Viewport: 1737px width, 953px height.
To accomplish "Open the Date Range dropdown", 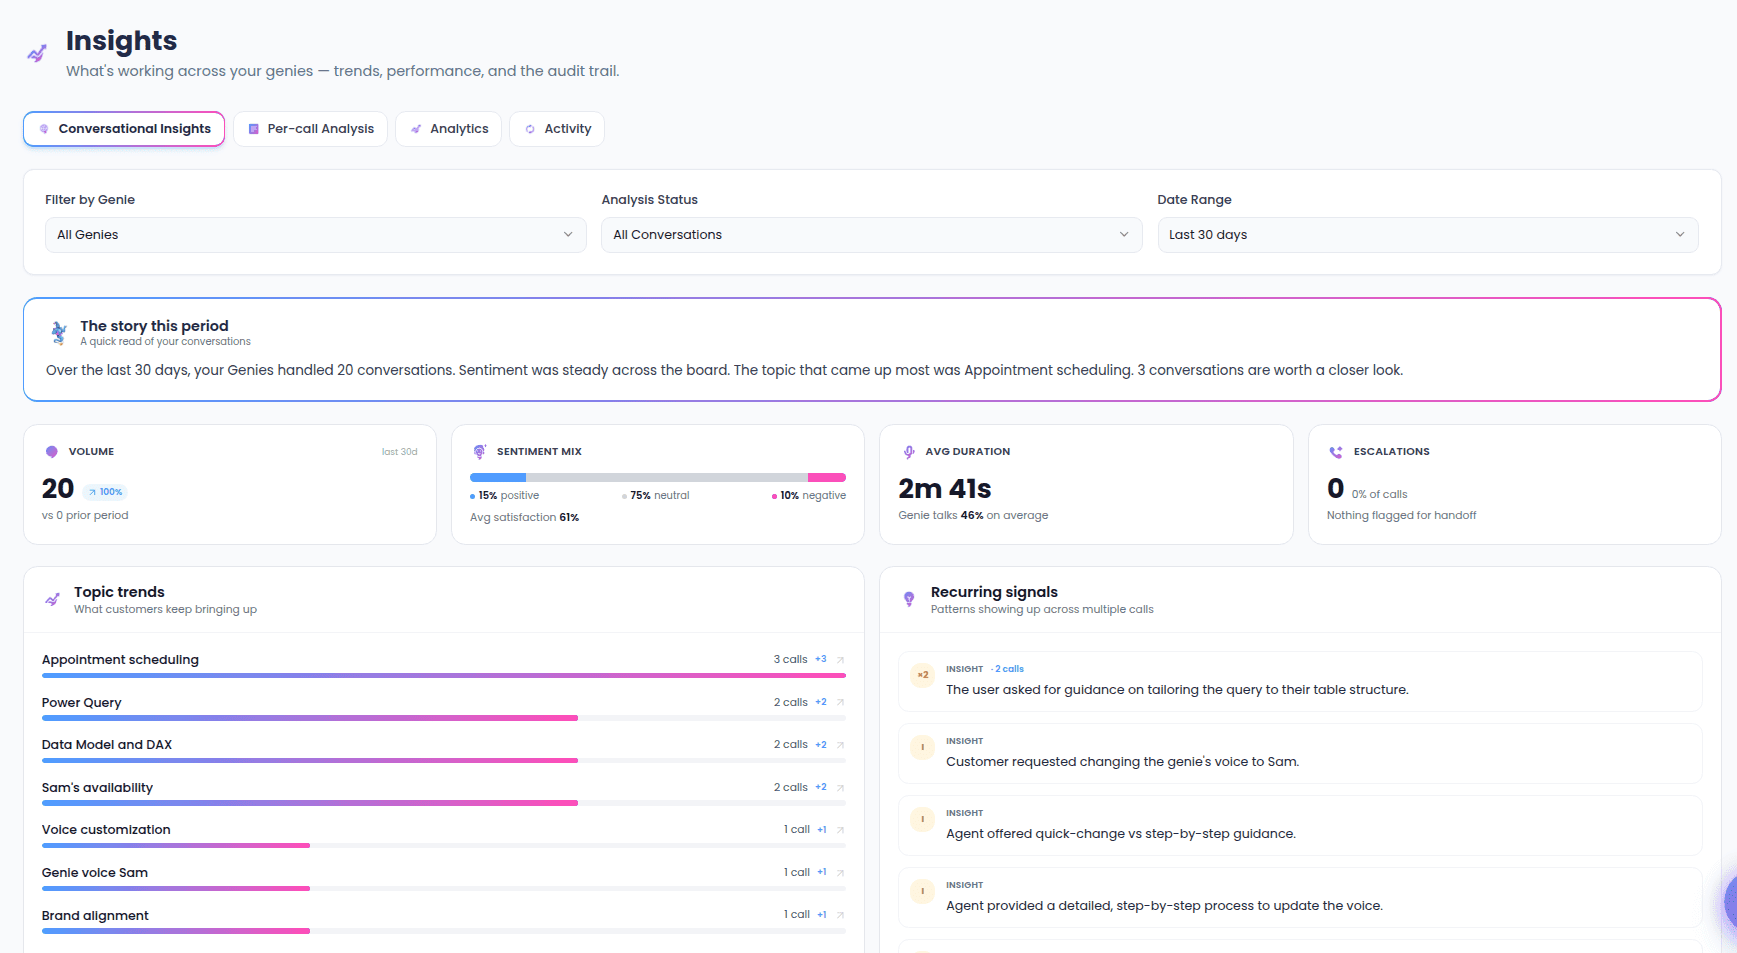I will pos(1428,235).
